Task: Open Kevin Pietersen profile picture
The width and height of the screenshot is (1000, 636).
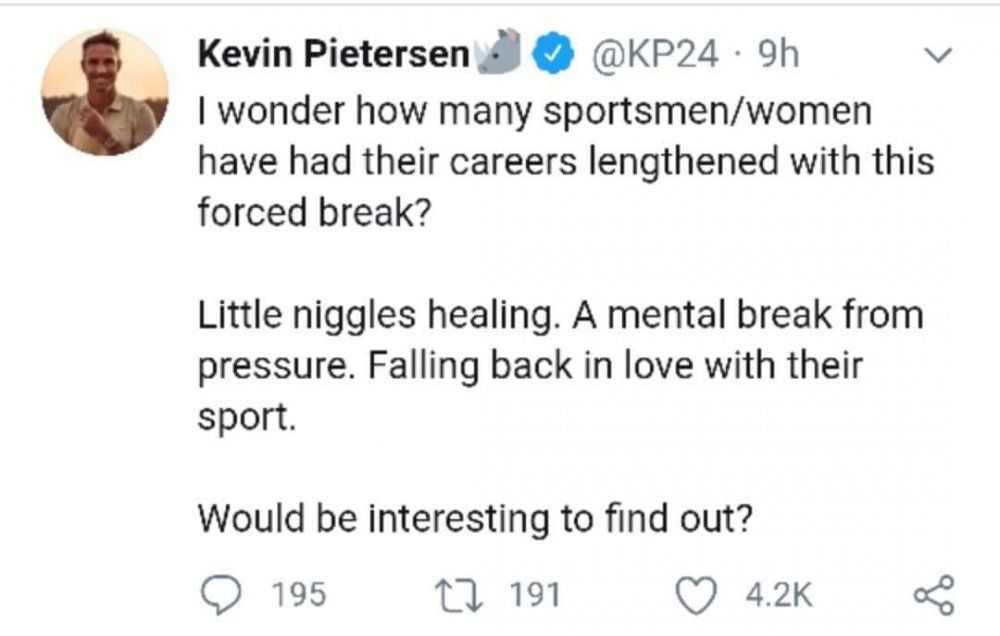Action: [x=105, y=92]
